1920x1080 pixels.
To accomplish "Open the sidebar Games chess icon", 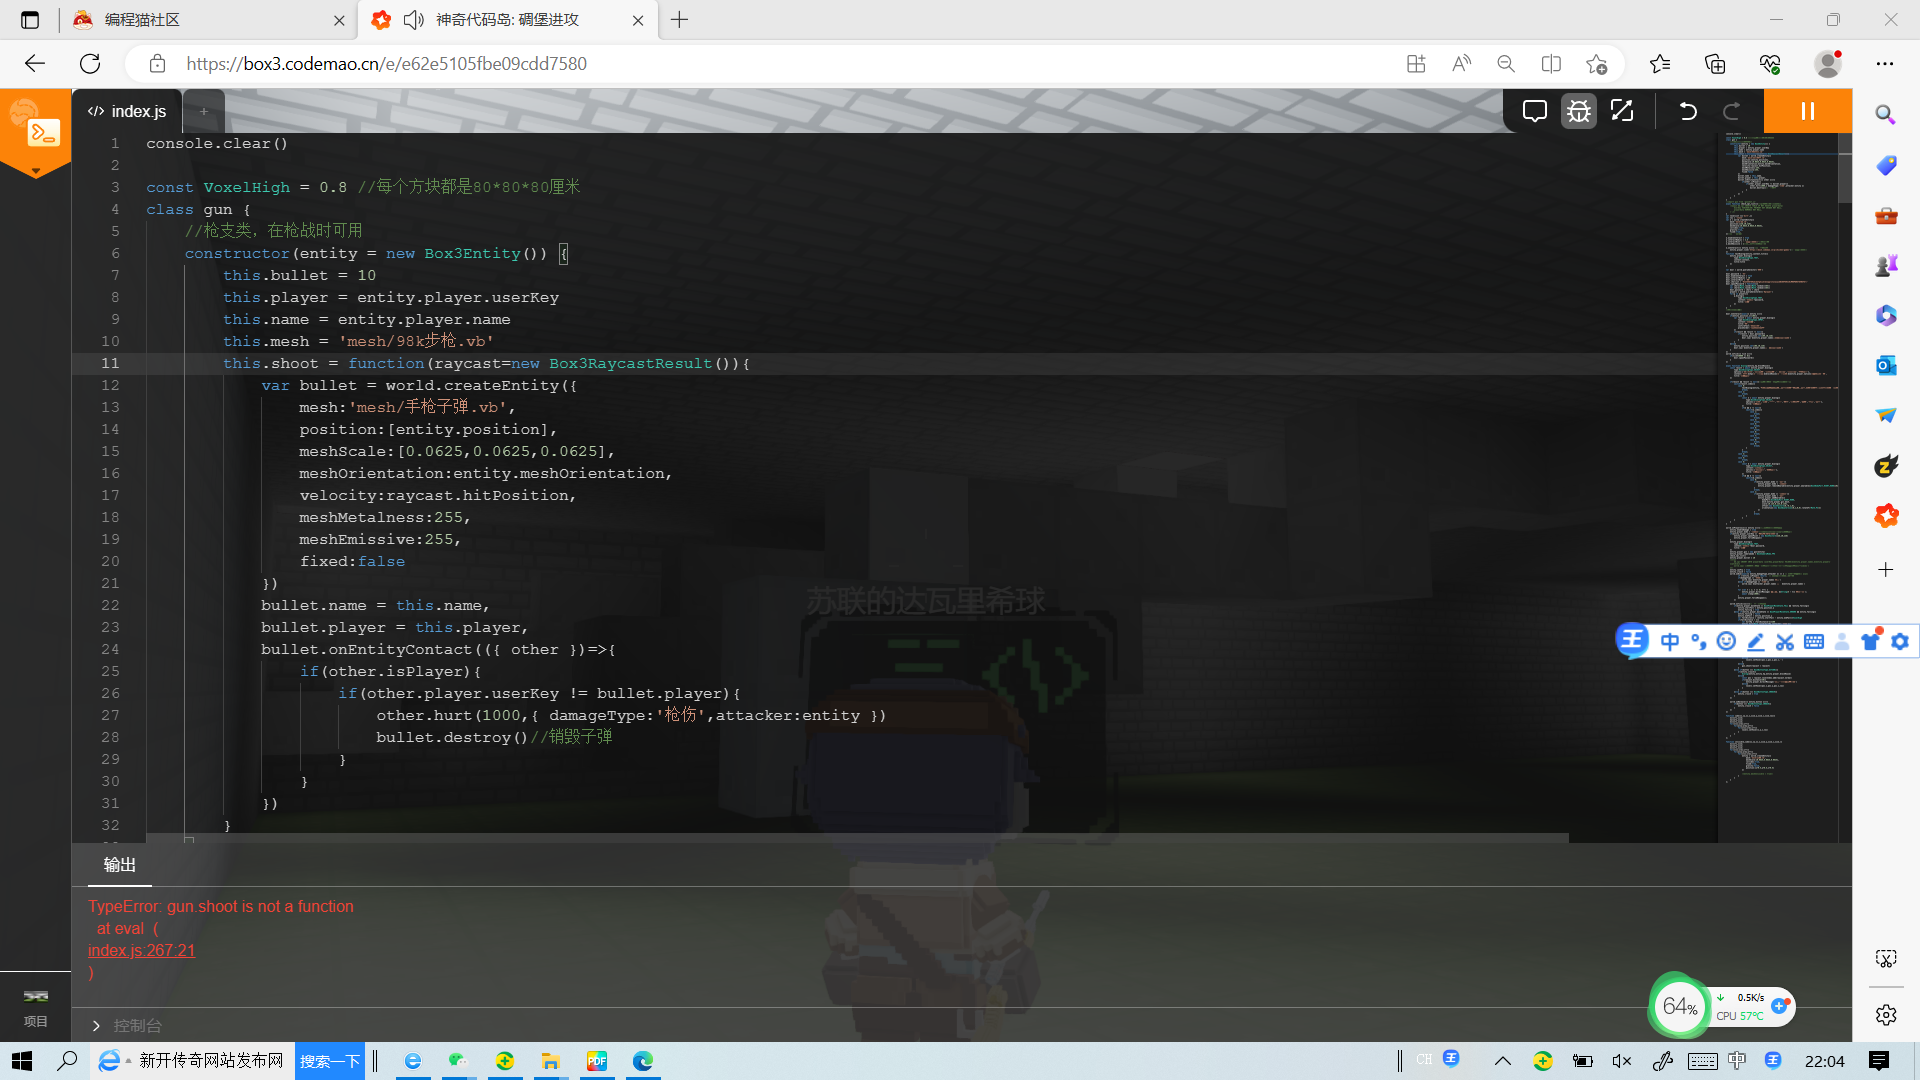I will (1886, 265).
